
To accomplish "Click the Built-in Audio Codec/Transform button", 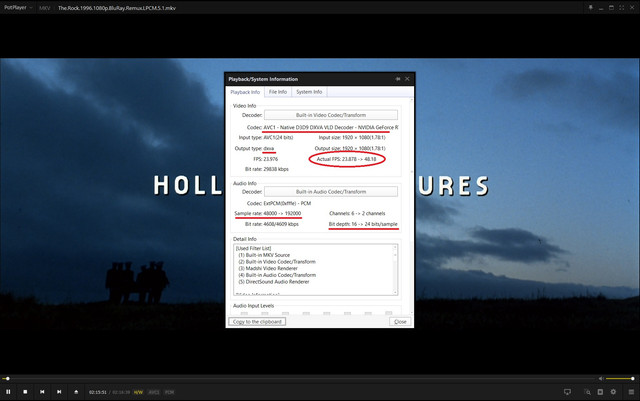I will click(x=331, y=192).
